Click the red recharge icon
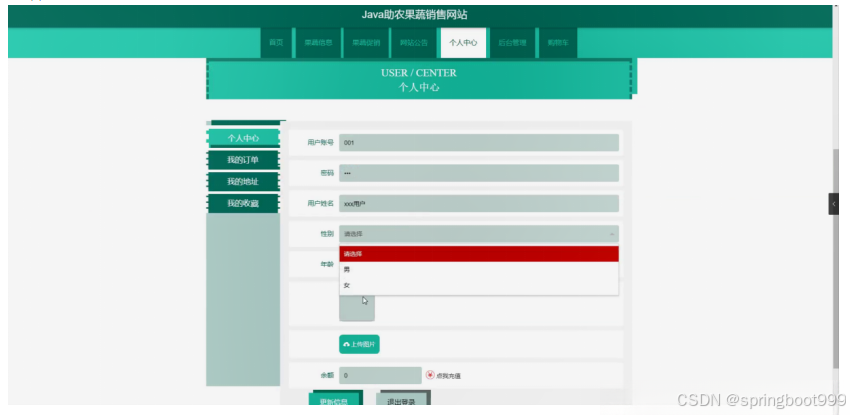Viewport: 850px width, 415px height. pyautogui.click(x=430, y=375)
